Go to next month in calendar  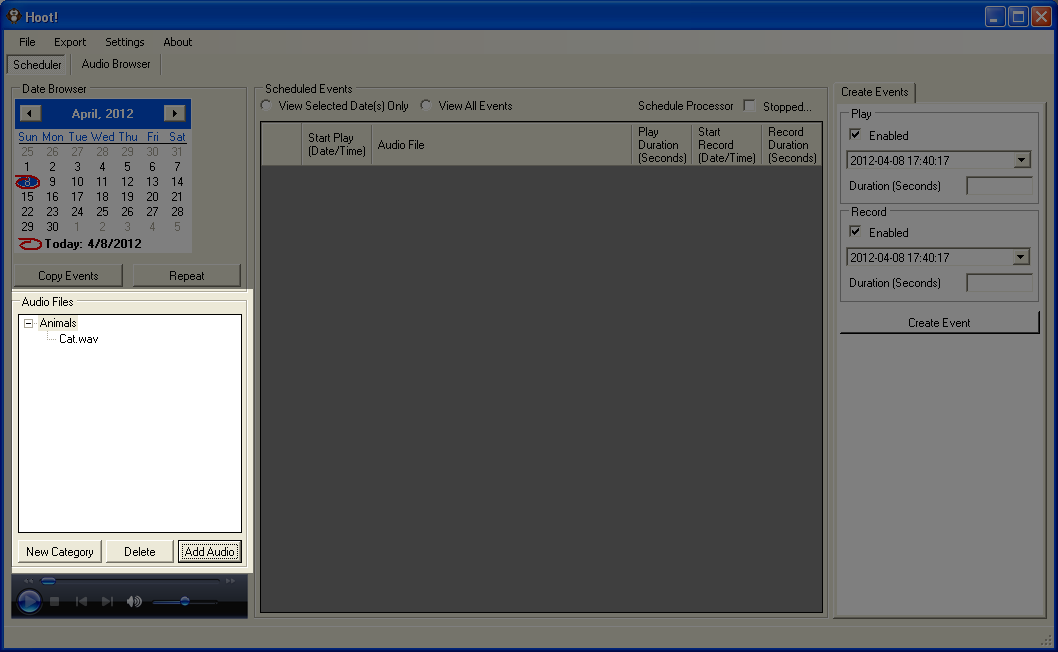coord(174,113)
